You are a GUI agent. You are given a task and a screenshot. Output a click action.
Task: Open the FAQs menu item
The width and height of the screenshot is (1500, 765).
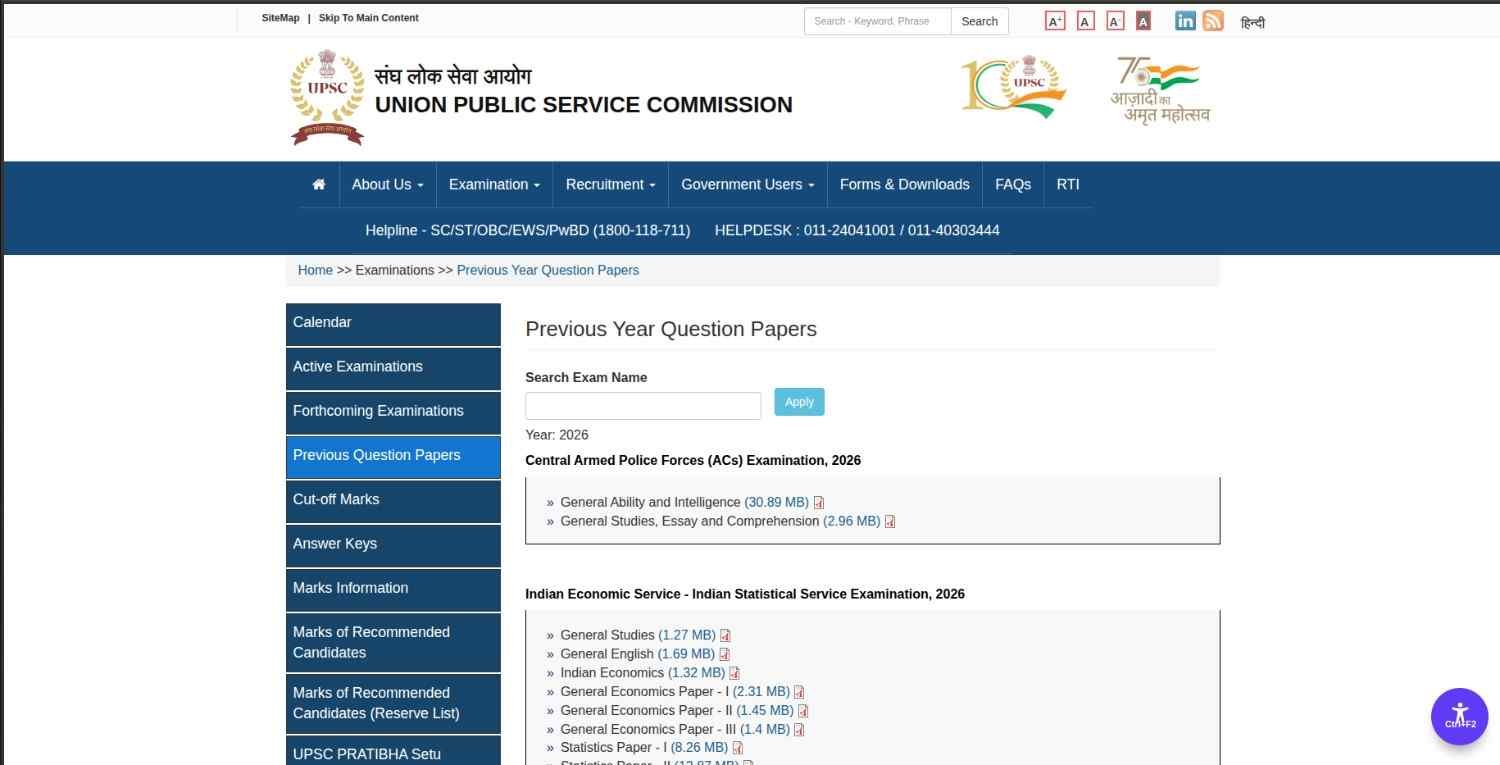[x=1013, y=185]
